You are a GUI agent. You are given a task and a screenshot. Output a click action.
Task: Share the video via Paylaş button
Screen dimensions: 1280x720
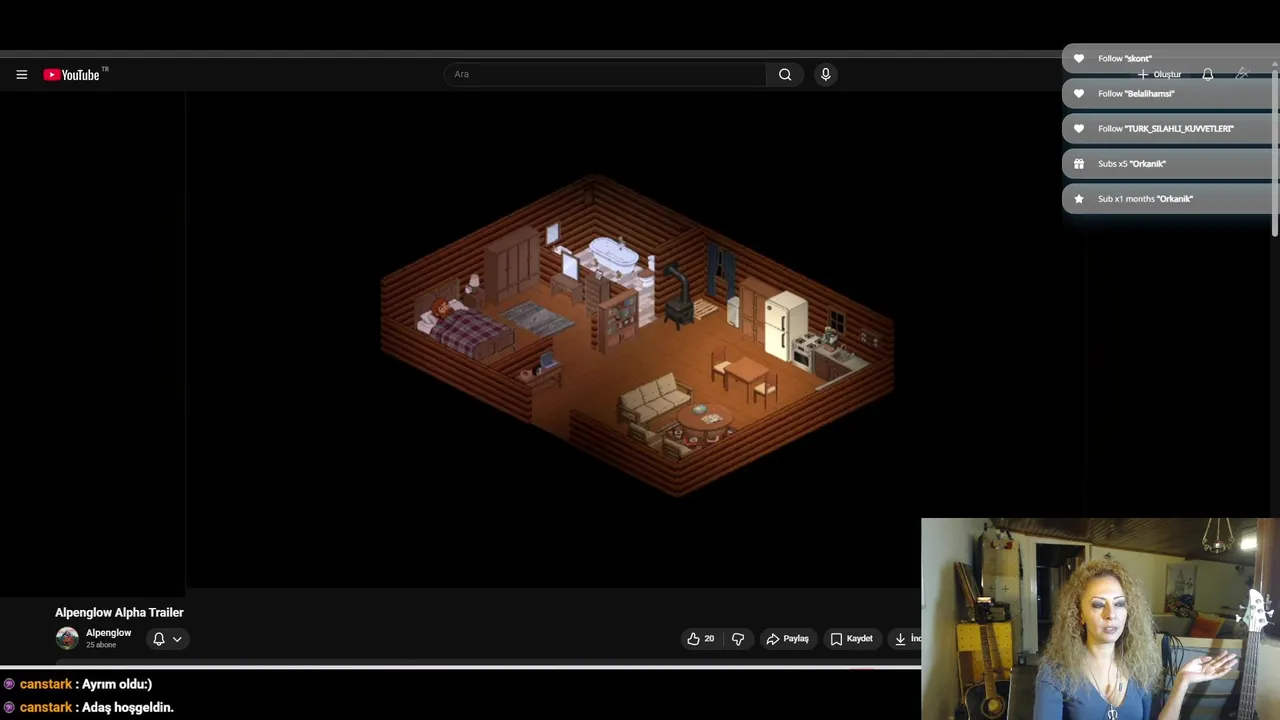(787, 638)
